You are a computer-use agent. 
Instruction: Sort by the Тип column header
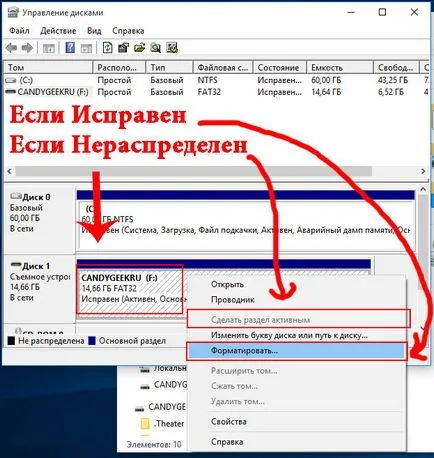[x=170, y=67]
